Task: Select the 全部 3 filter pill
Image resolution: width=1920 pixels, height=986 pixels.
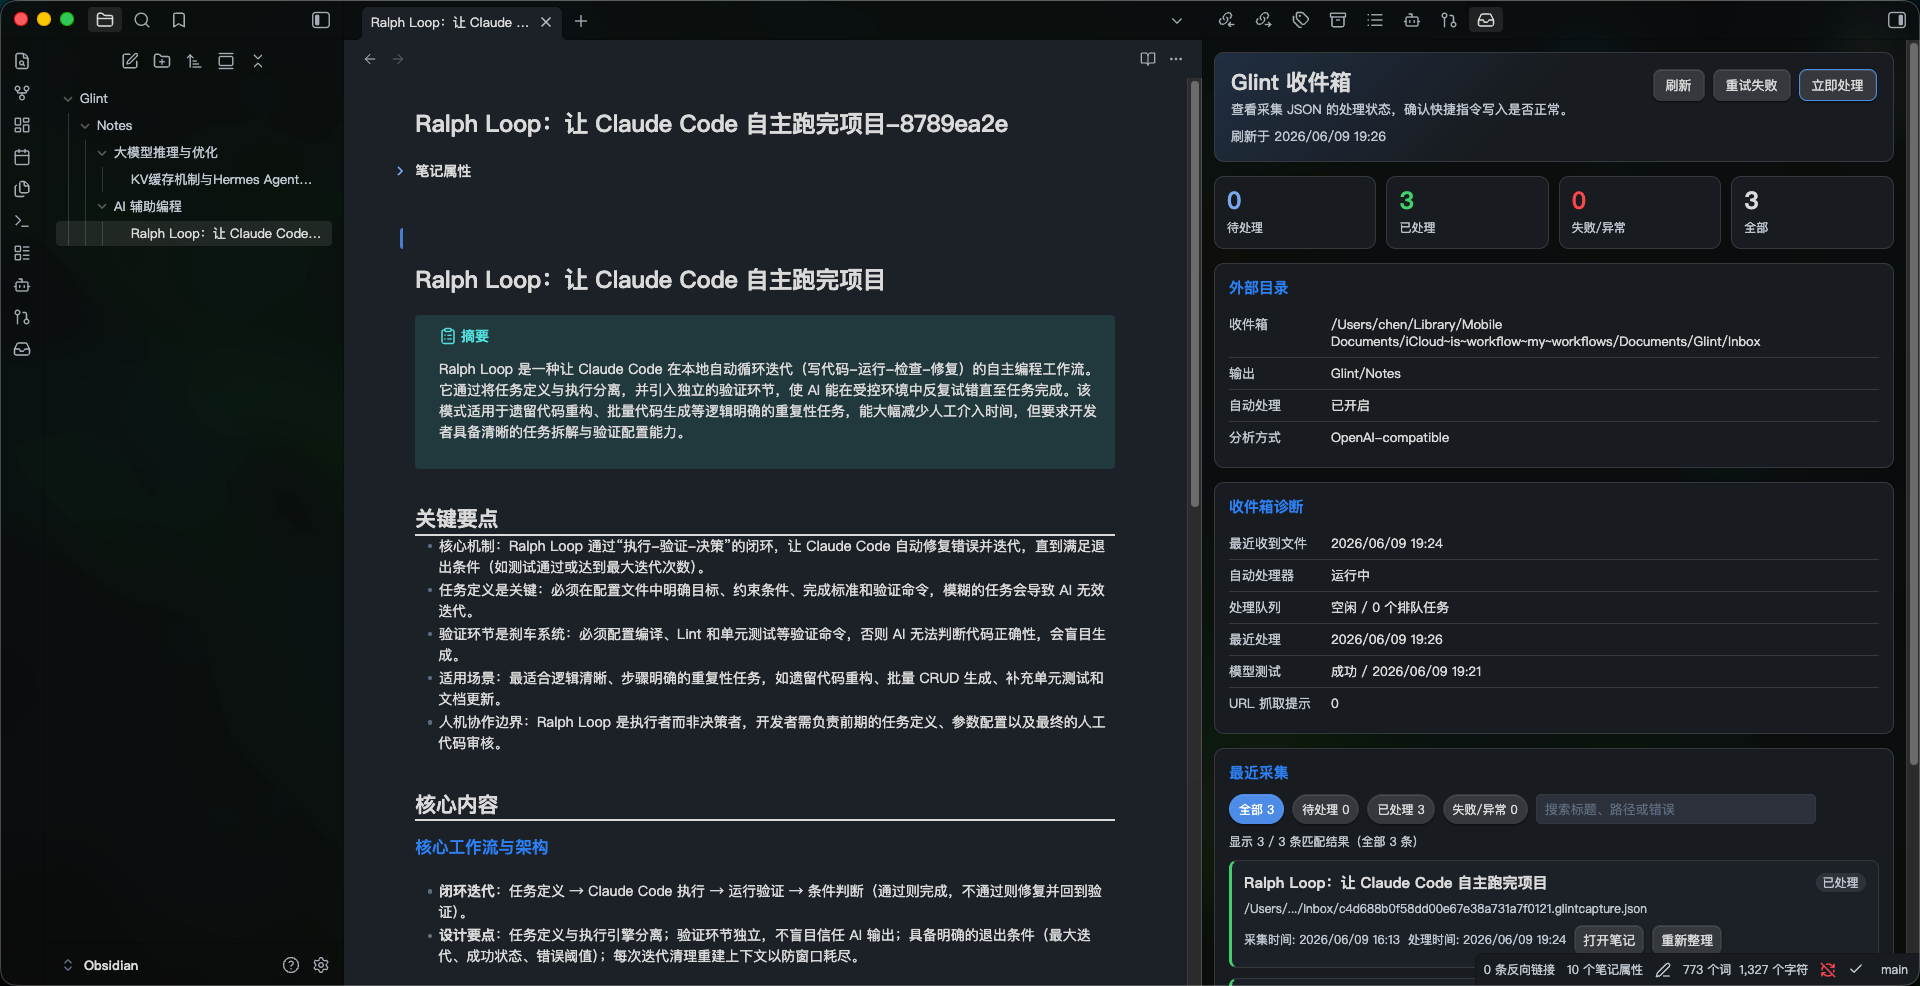Action: [1256, 809]
